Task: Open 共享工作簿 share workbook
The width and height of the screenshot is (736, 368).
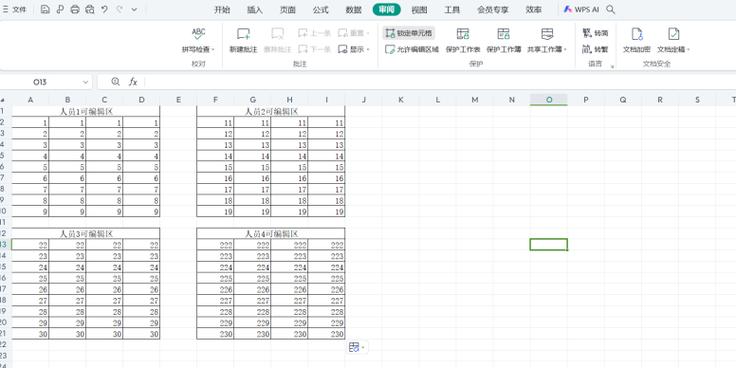Action: 547,40
